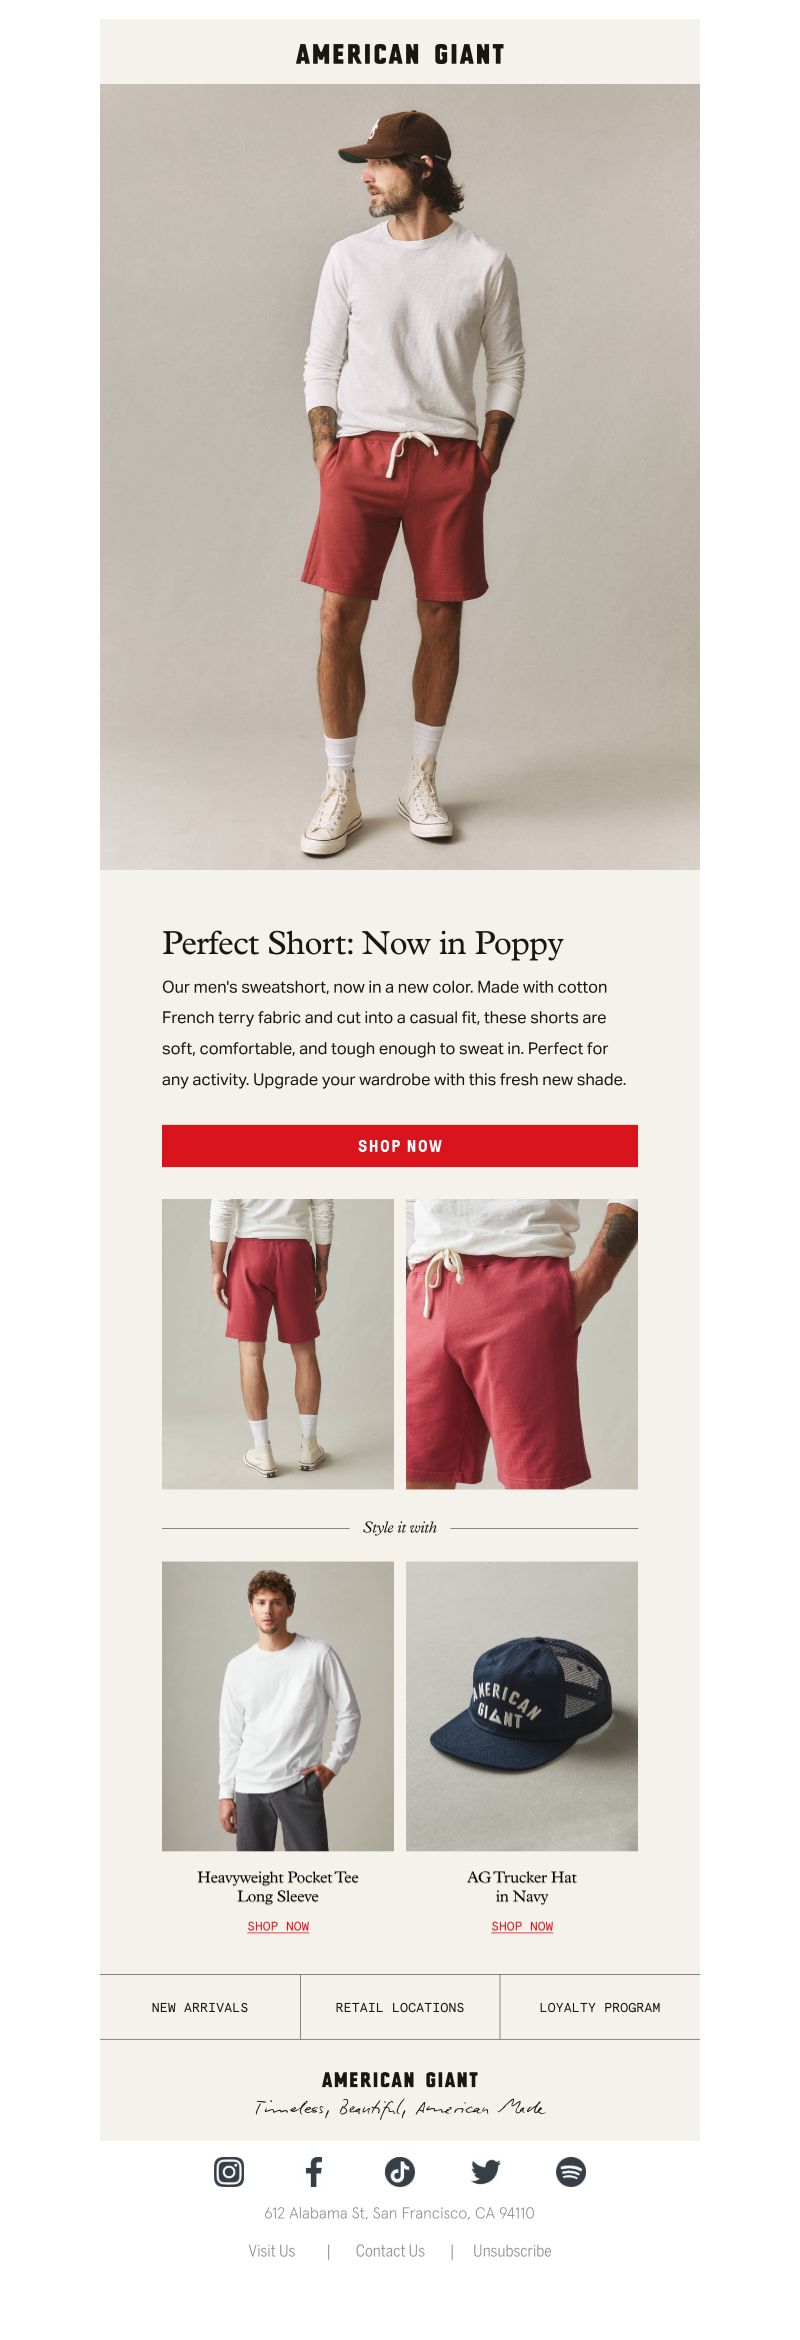Screen dimensions: 800x2340
Task: Open the Contact Us footer link
Action: point(390,2250)
